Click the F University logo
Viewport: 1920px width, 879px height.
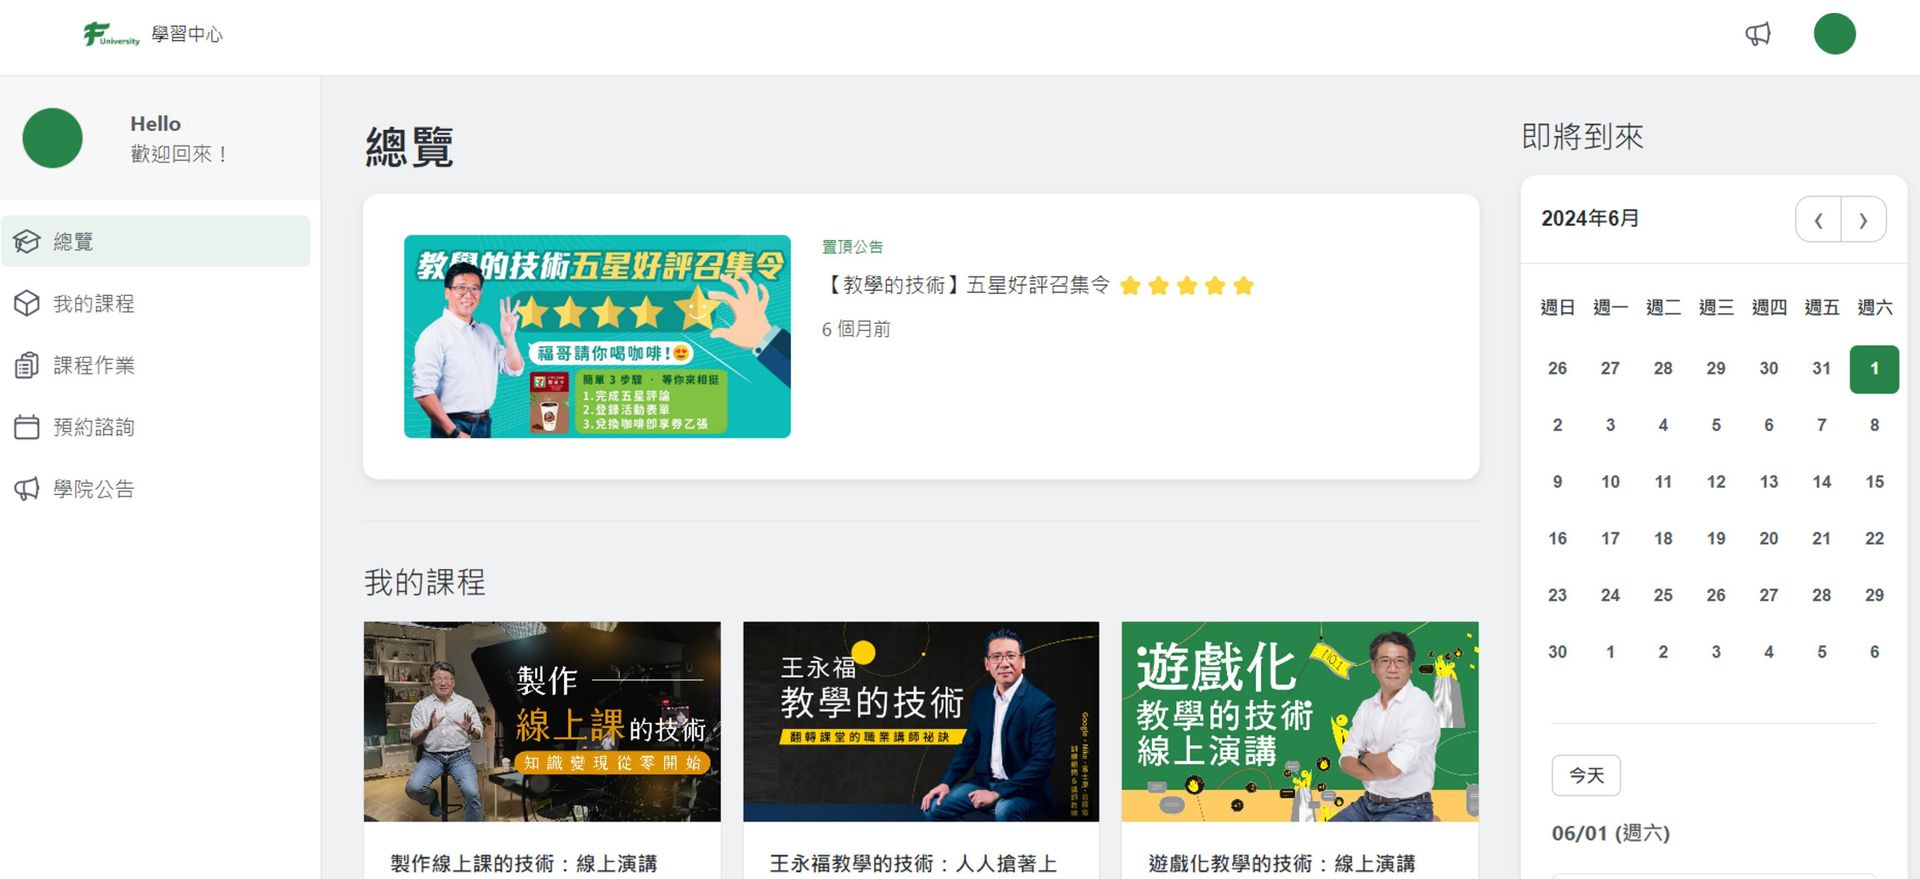[x=111, y=35]
